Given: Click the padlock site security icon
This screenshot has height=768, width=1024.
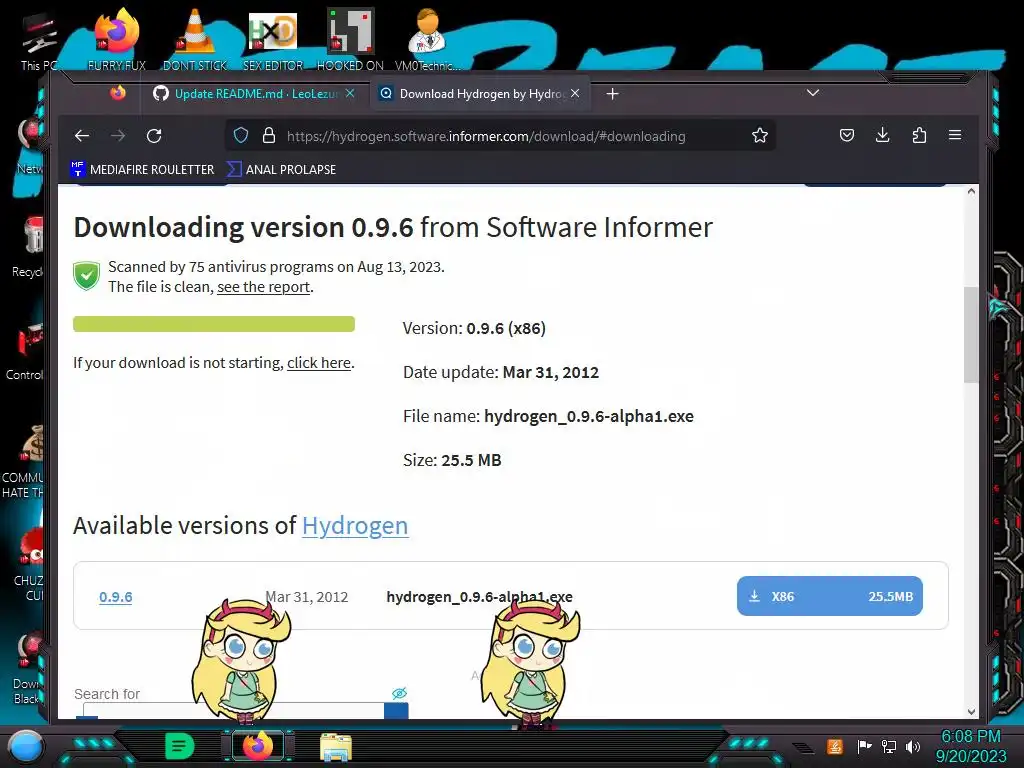Looking at the screenshot, I should [x=268, y=135].
